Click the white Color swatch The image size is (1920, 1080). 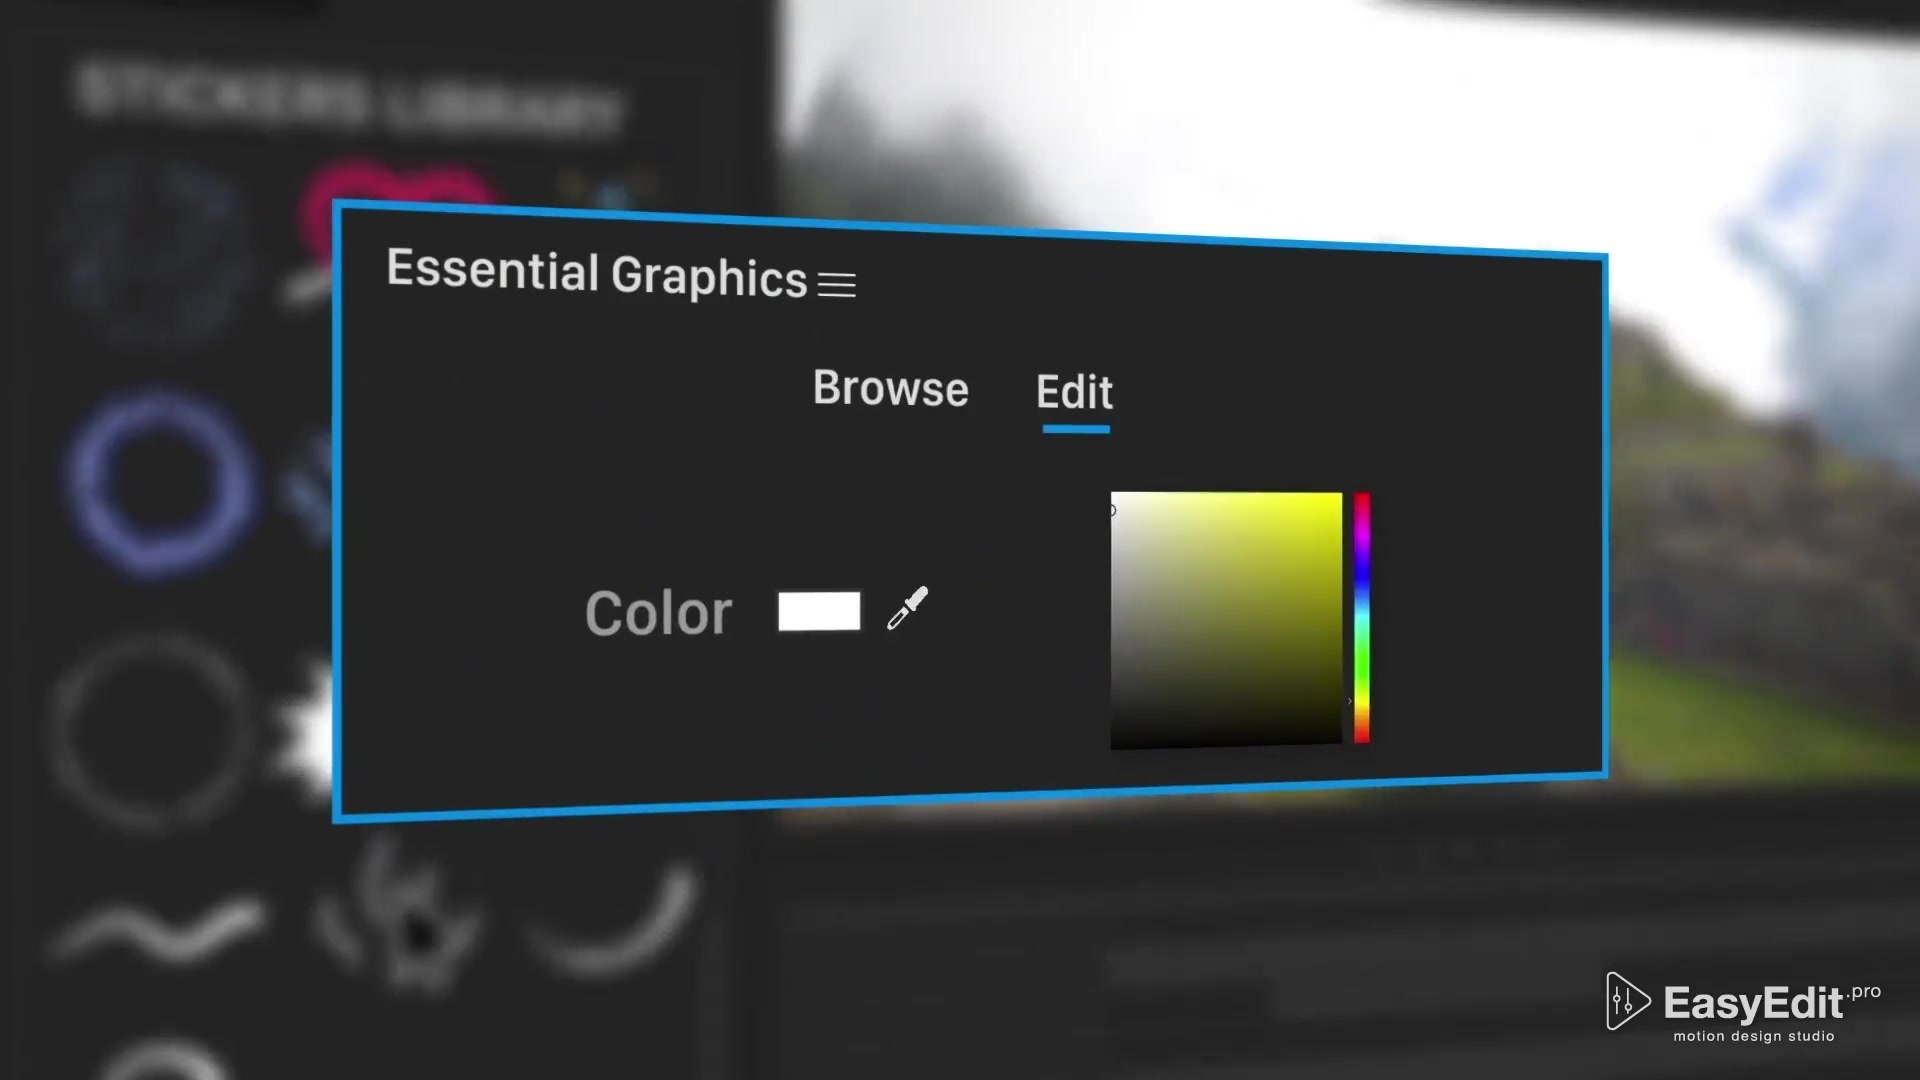click(x=819, y=611)
